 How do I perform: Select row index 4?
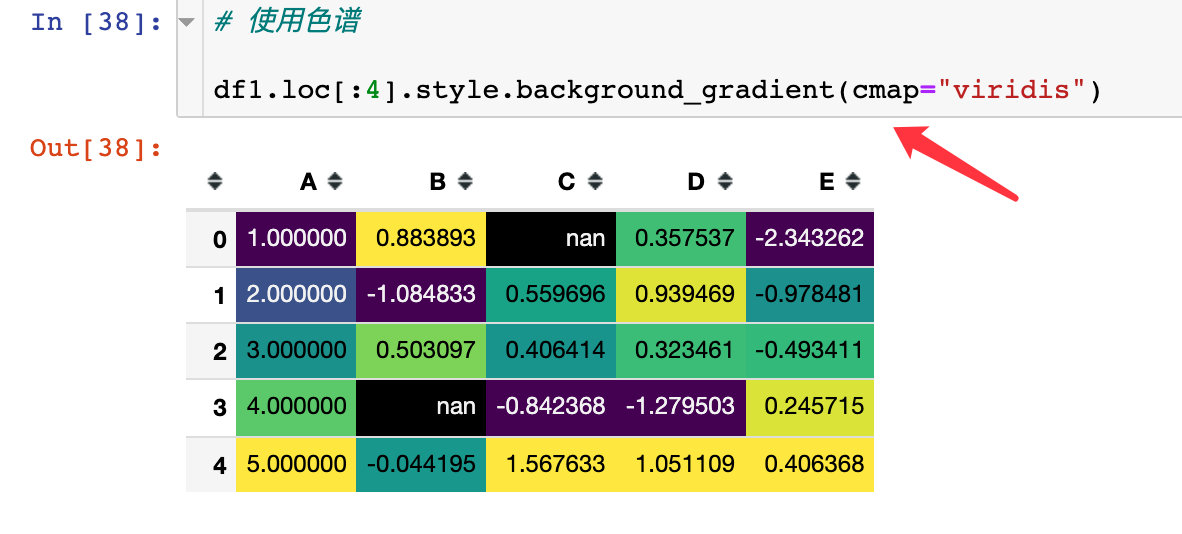pos(211,465)
